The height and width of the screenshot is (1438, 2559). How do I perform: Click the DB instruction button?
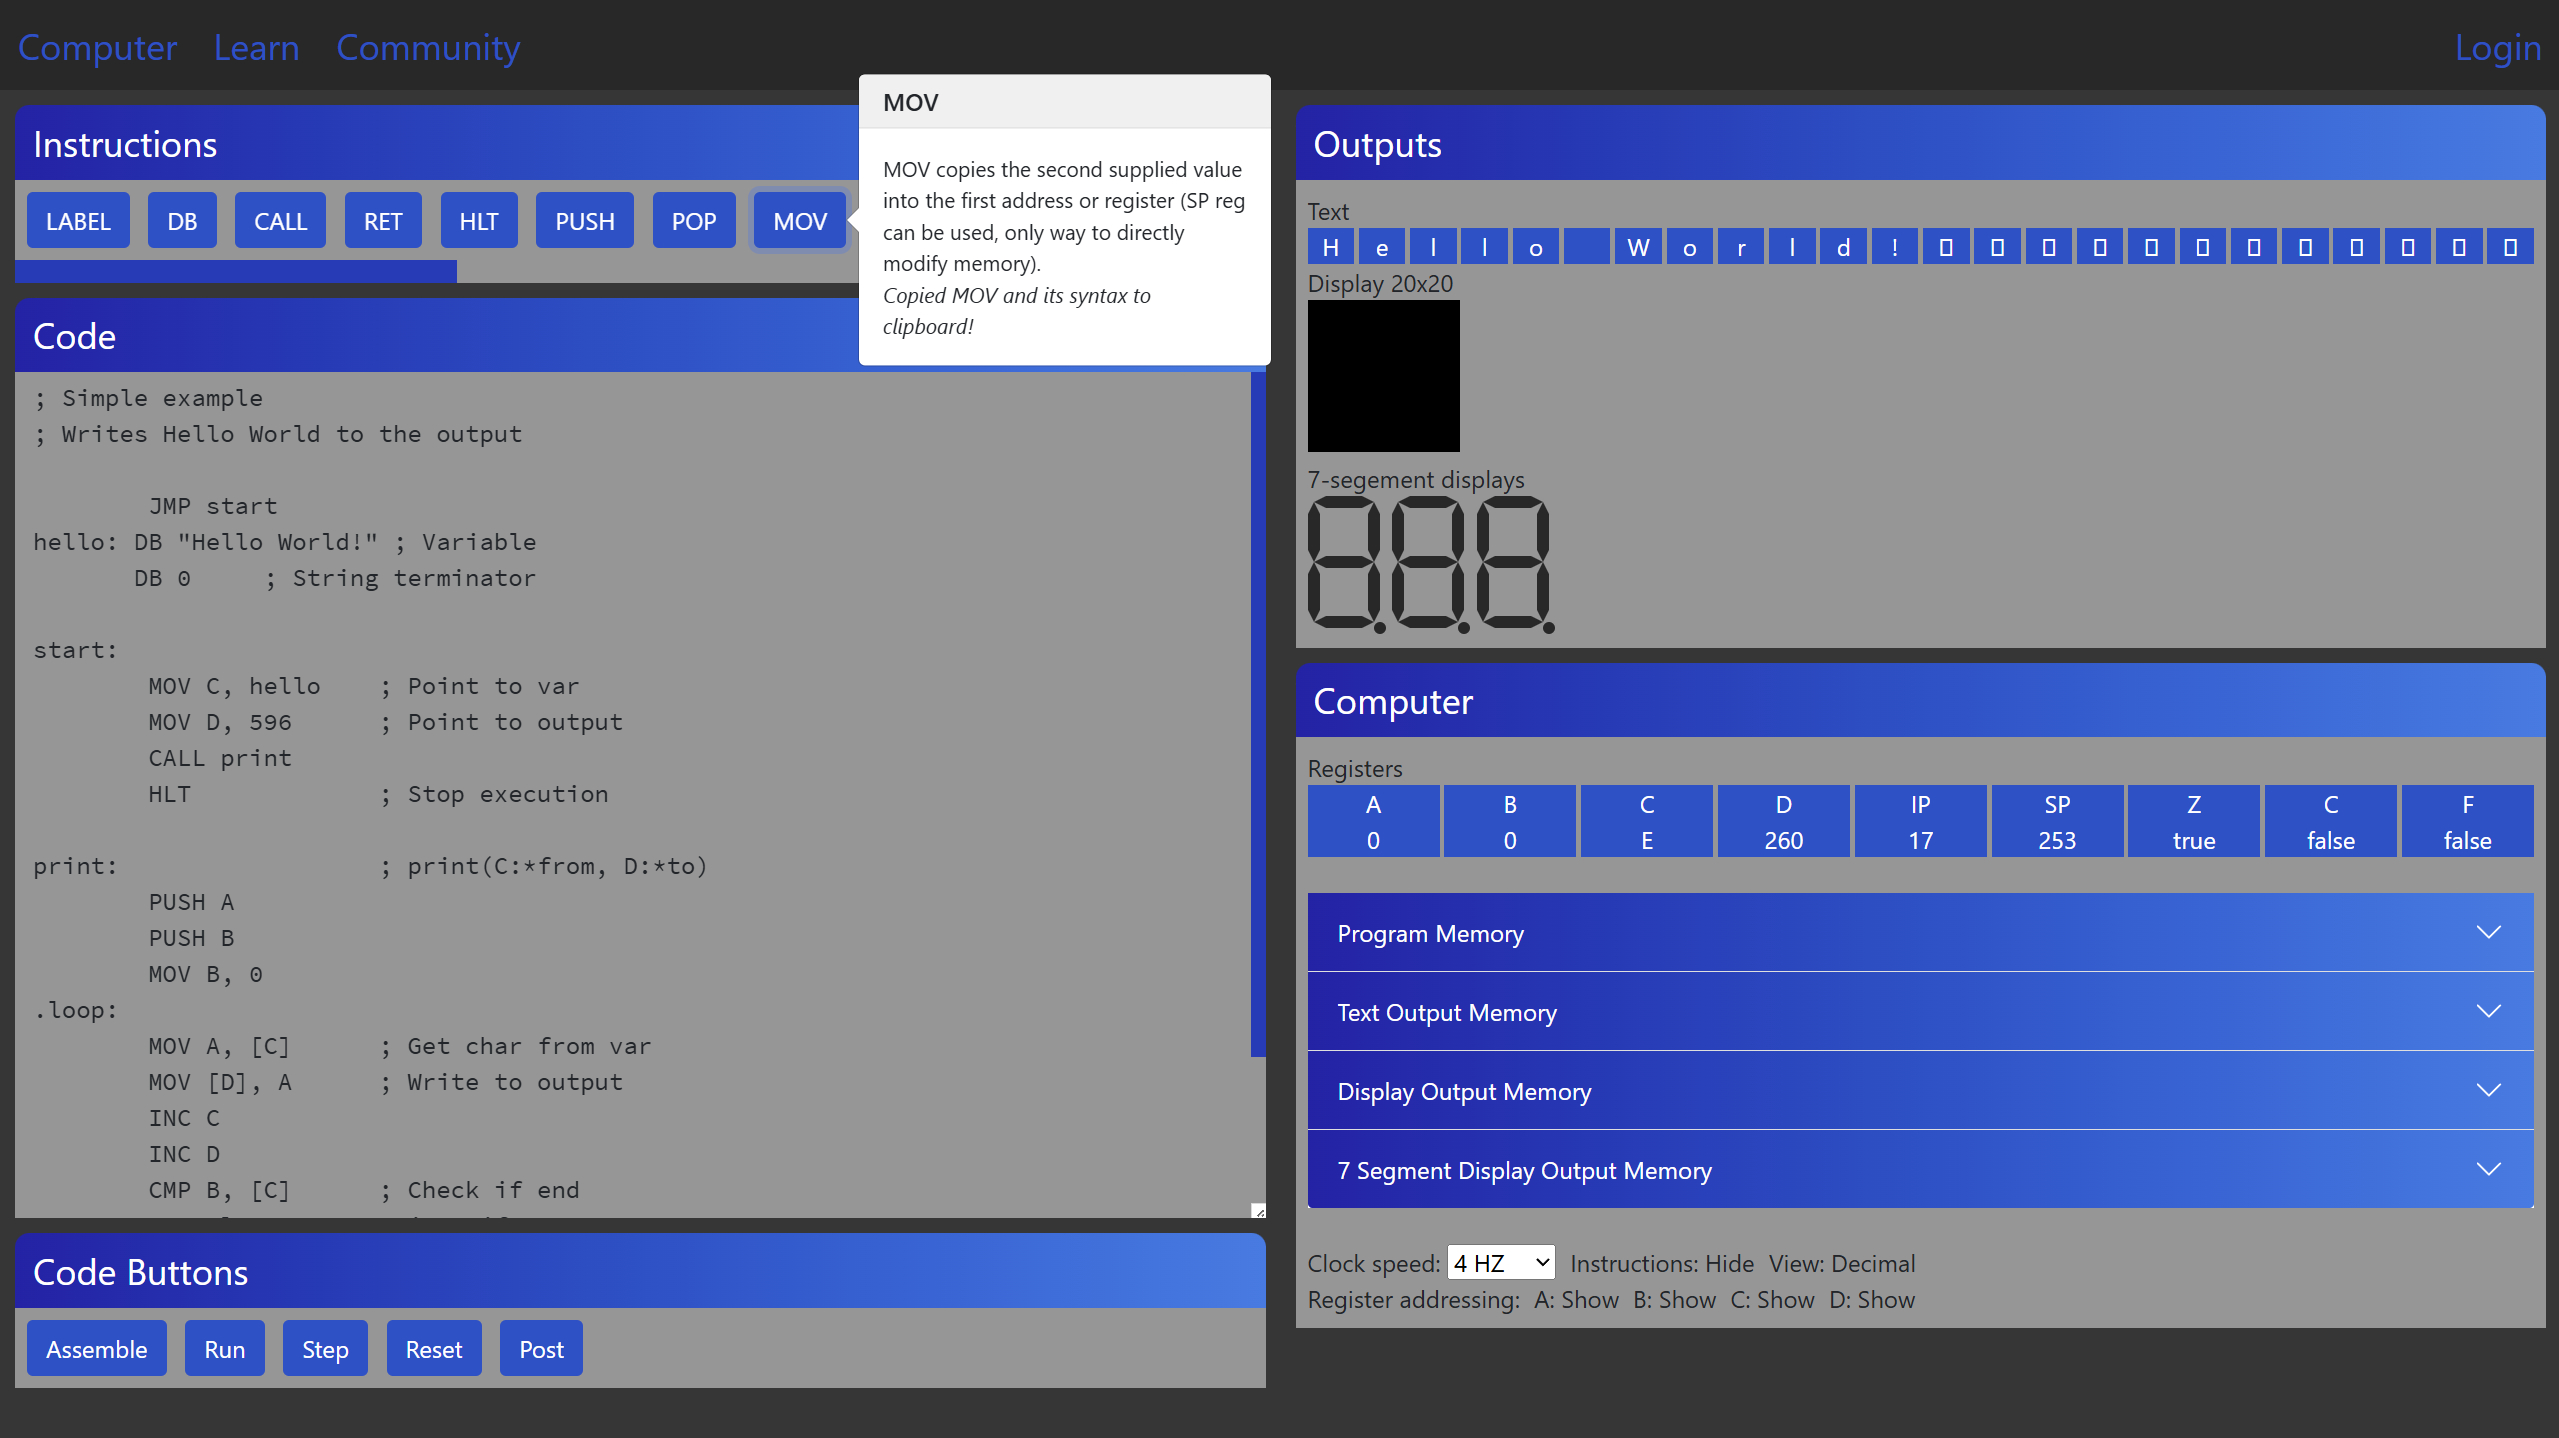pos(182,221)
